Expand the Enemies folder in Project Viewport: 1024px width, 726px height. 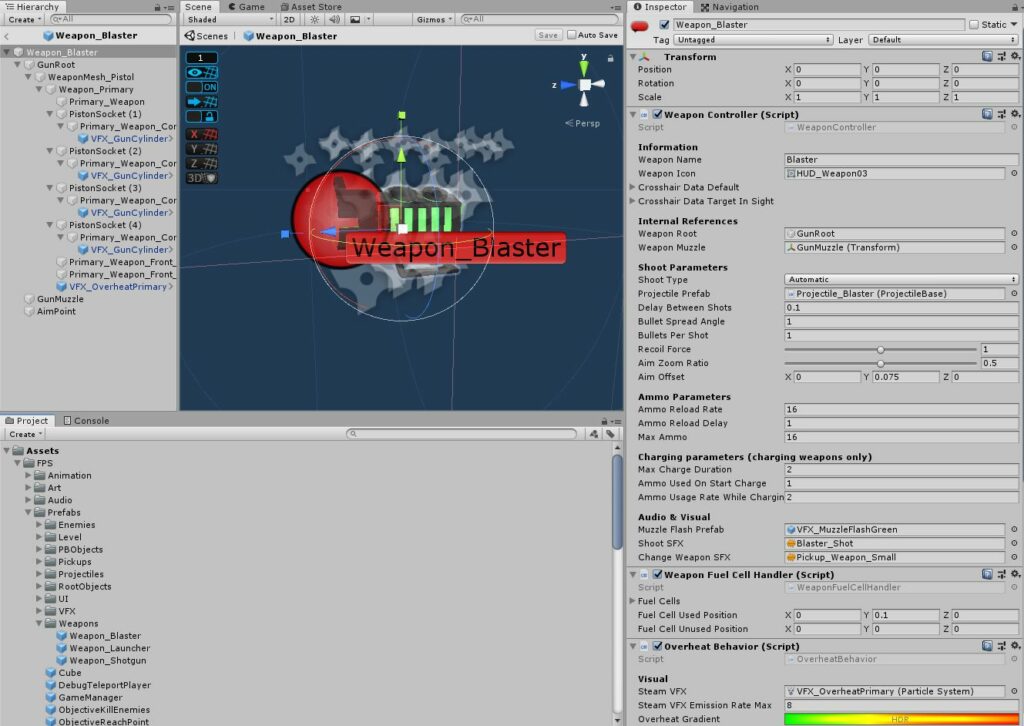tap(39, 525)
